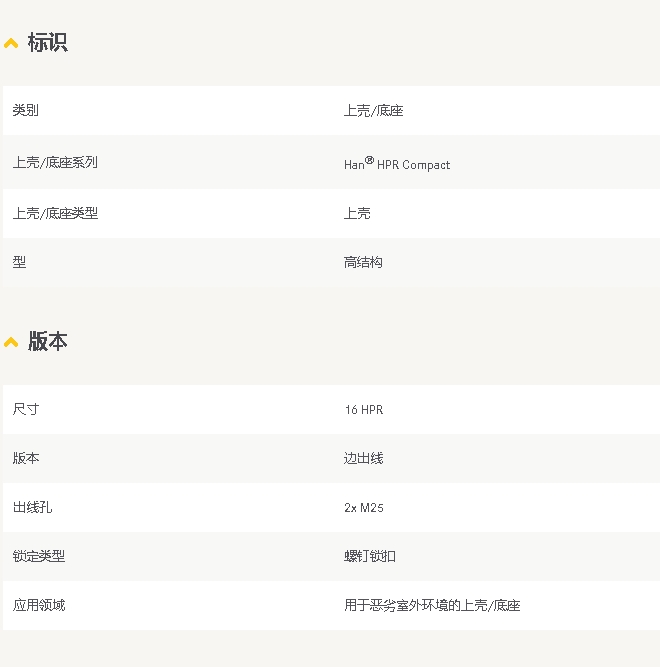Click the 上壳/底座系列 label
Screen dimensions: 660x667
click(x=55, y=162)
